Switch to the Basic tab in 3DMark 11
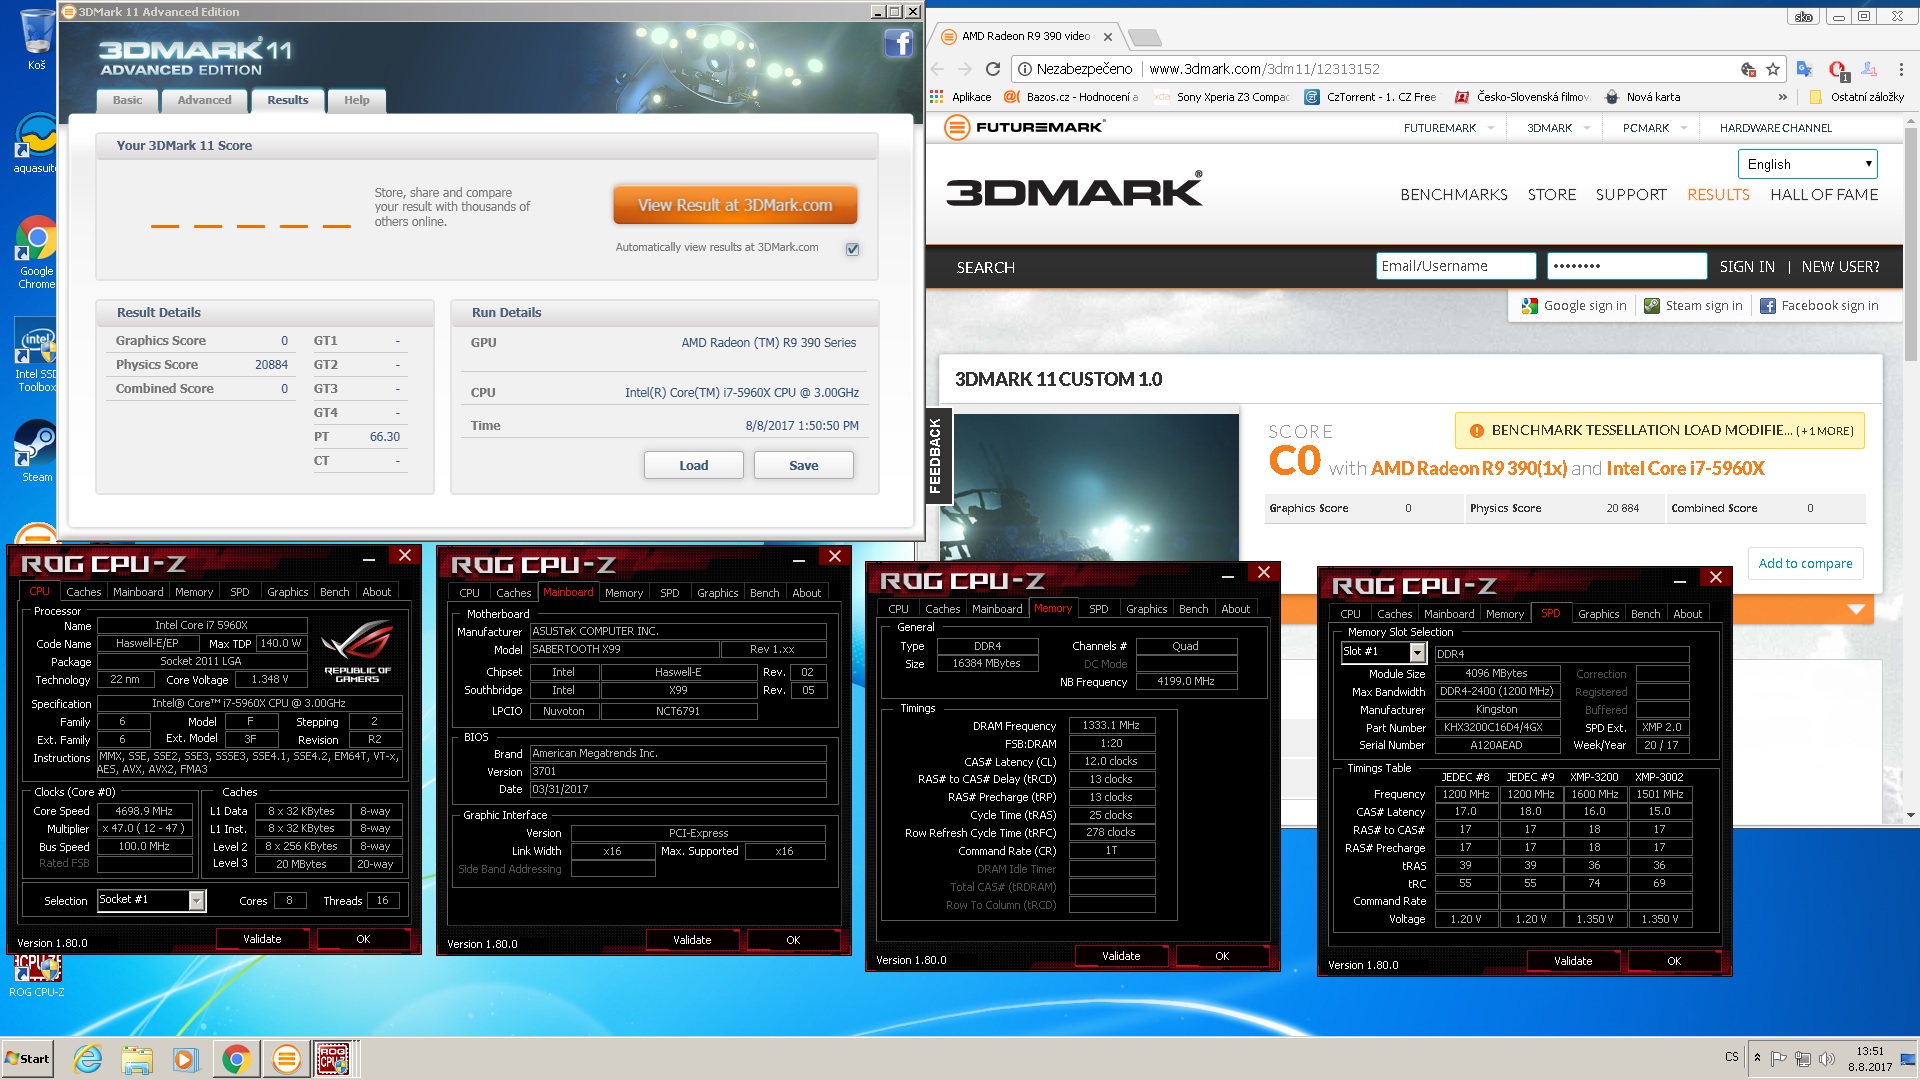1920x1080 pixels. pyautogui.click(x=127, y=100)
